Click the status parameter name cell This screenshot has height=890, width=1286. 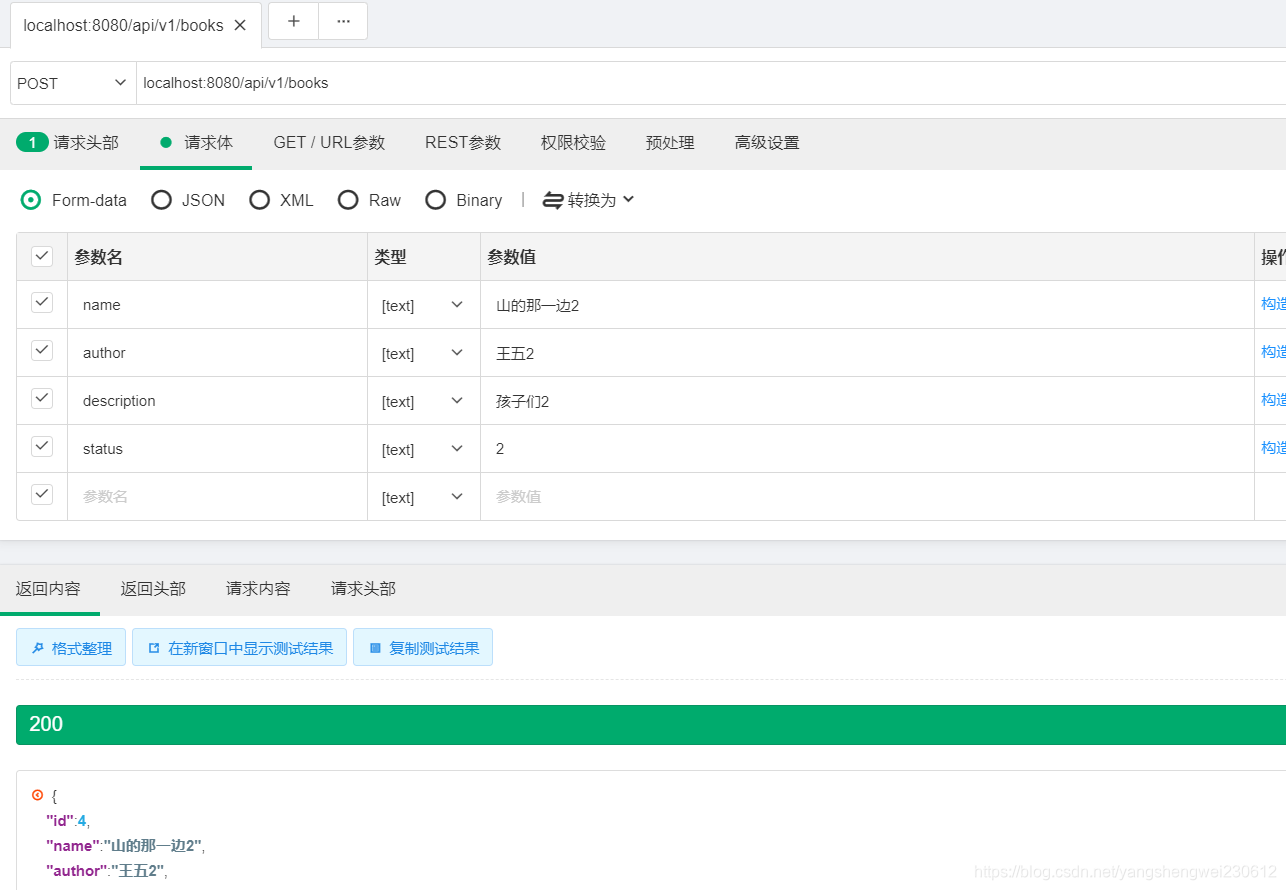pyautogui.click(x=217, y=449)
